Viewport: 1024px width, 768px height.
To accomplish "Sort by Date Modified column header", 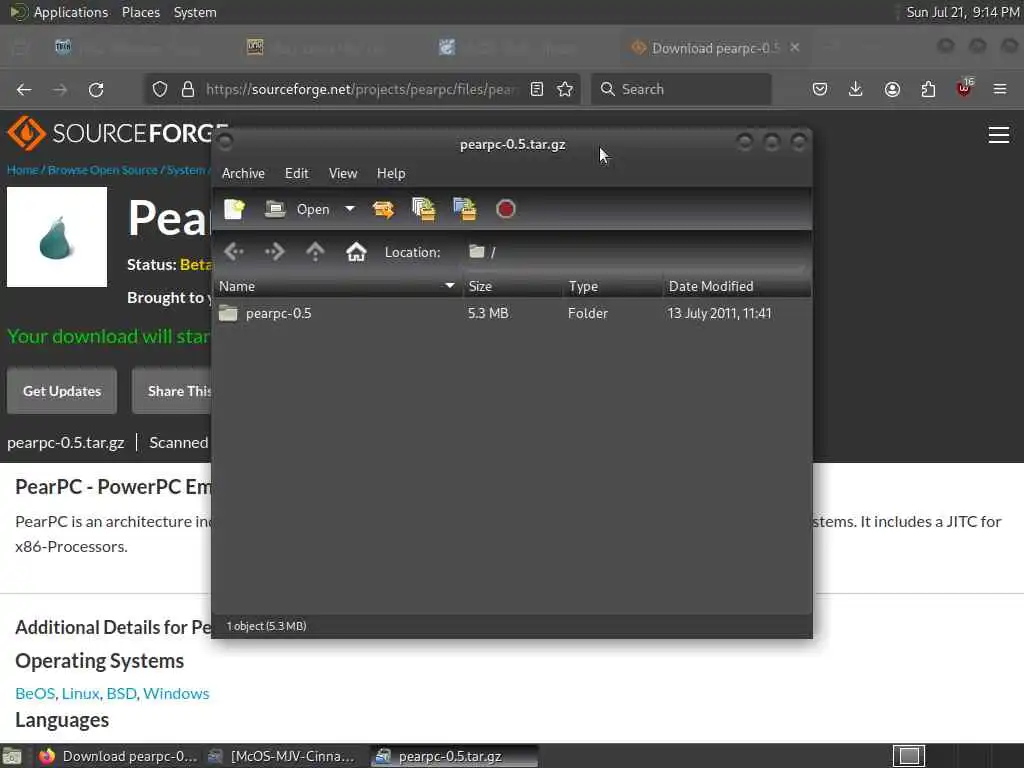I will (737, 286).
